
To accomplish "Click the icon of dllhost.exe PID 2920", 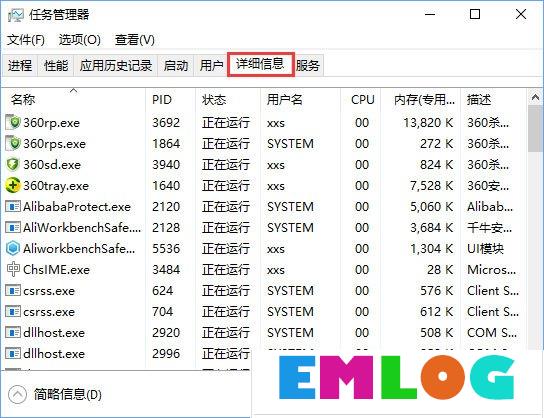I will pos(13,332).
